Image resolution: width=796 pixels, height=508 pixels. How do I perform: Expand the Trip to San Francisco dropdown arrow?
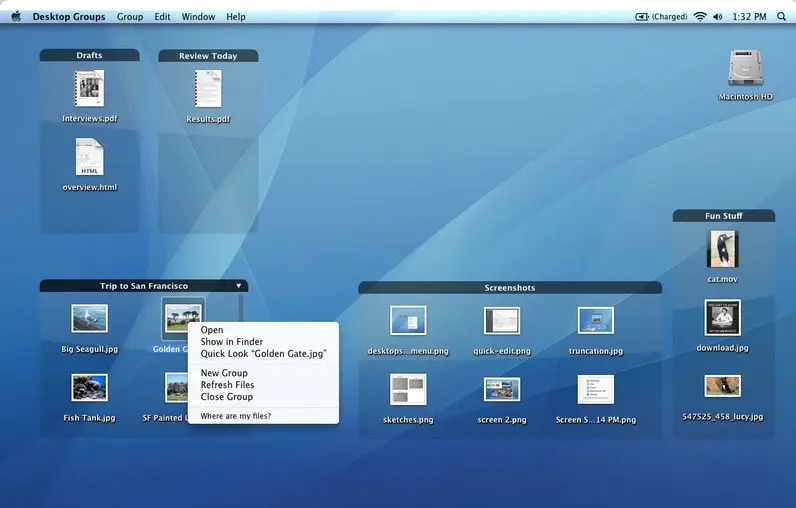(x=239, y=286)
